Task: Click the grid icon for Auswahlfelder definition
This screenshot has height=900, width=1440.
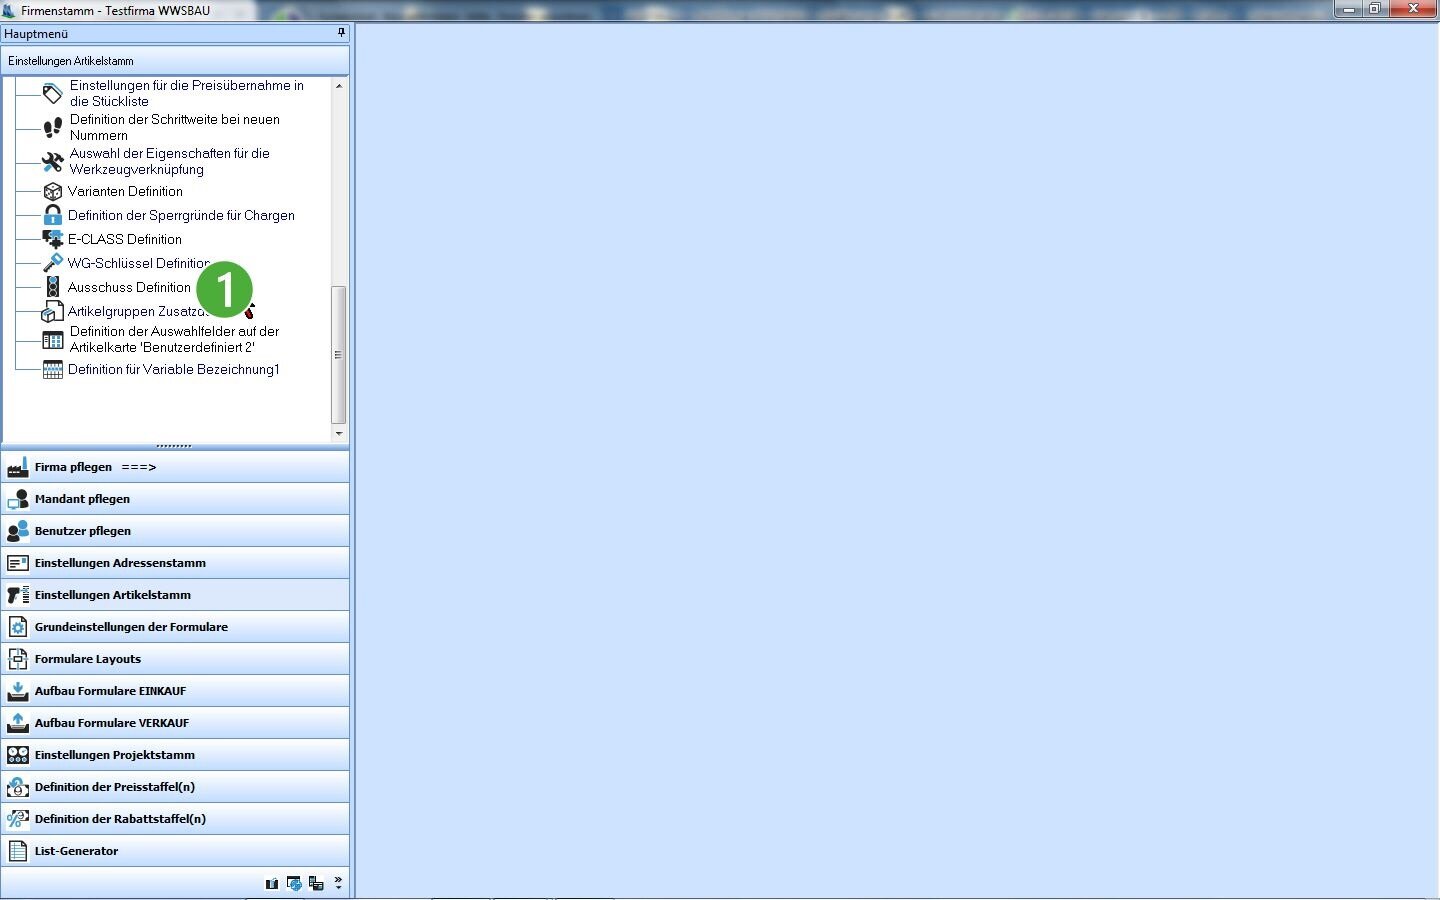Action: pos(53,340)
